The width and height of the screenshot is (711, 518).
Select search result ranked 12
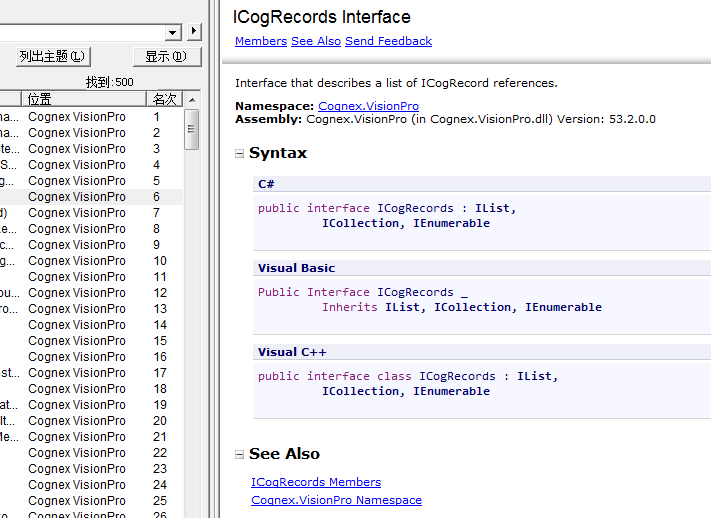click(92, 293)
